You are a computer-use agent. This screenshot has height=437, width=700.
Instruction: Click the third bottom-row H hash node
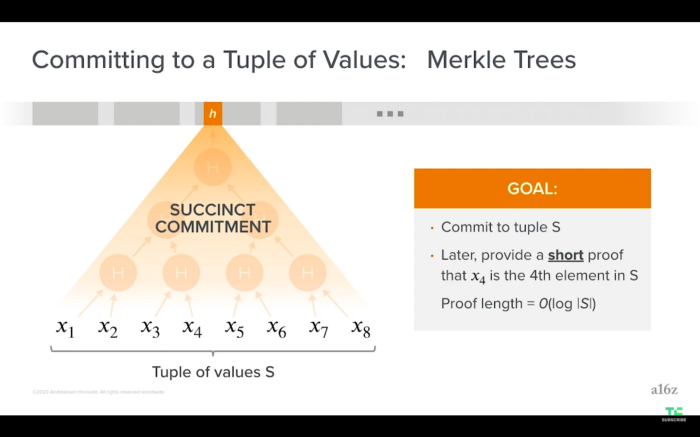244,273
